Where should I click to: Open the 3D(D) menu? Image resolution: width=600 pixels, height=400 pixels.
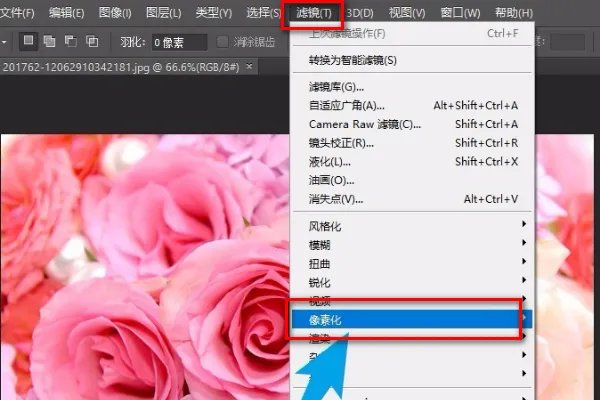(x=360, y=13)
